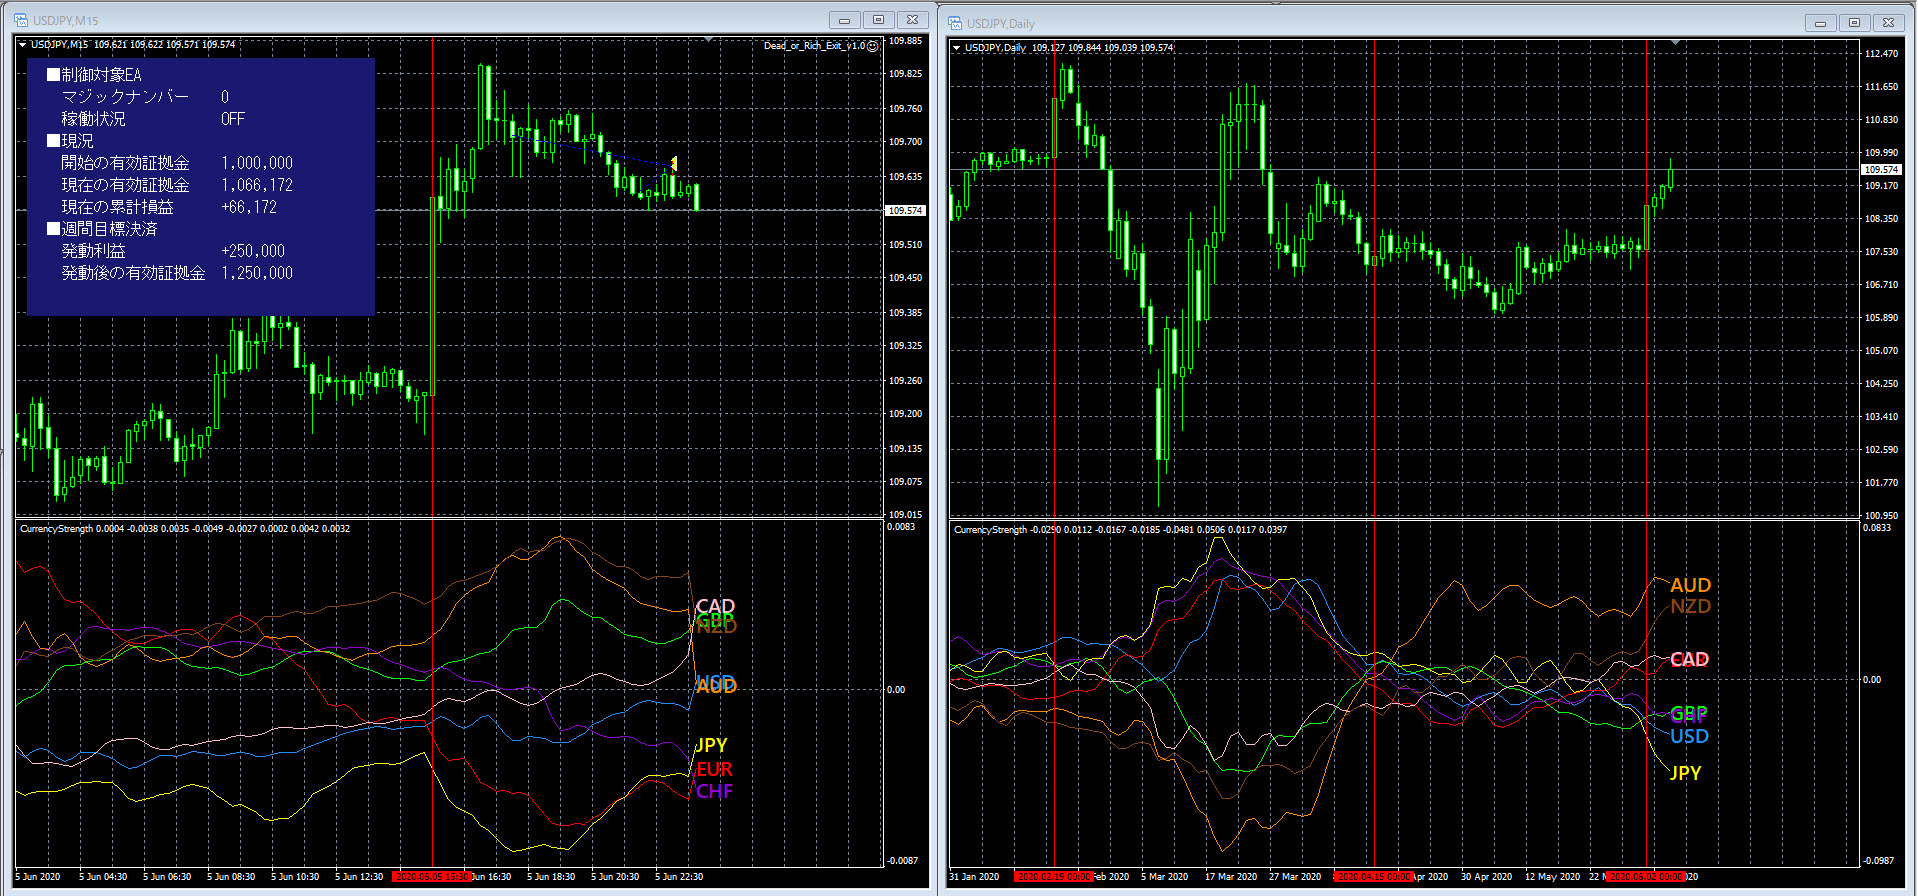Expand the USDJPY,Daily chart dropdown triangle
Screen dimensions: 1918x896
(956, 48)
